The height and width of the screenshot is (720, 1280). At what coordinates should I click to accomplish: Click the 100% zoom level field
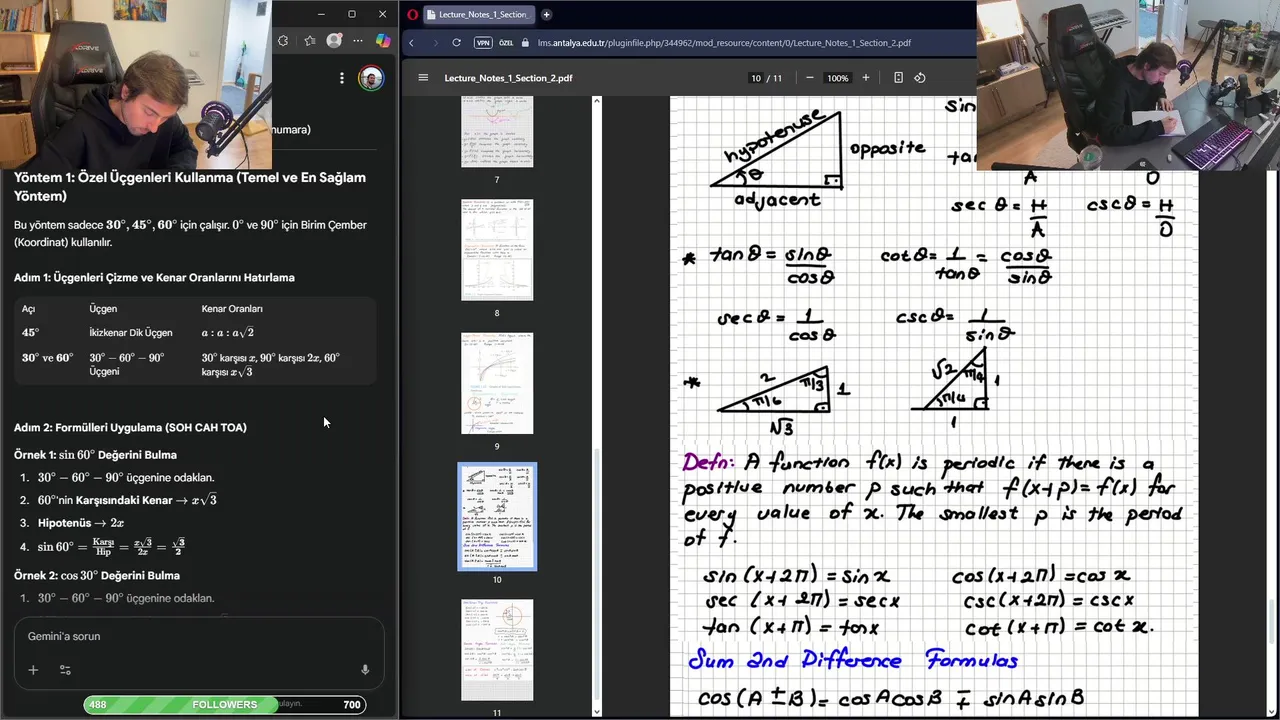(x=838, y=78)
